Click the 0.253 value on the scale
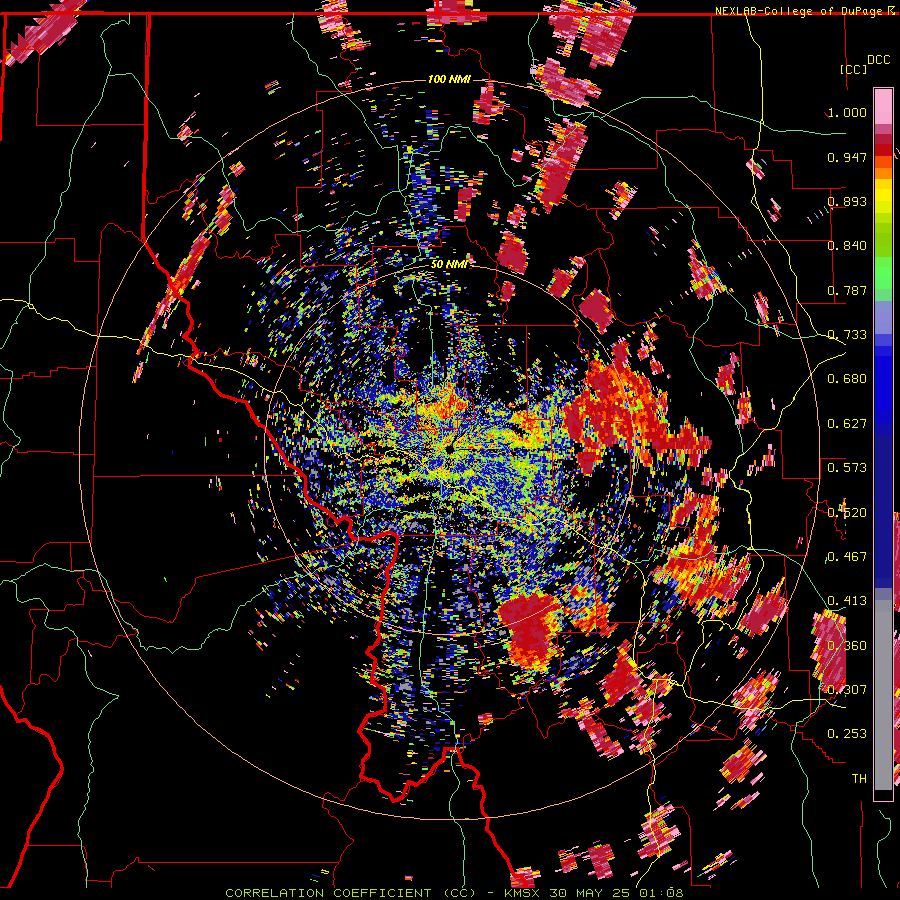900x900 pixels. point(847,734)
